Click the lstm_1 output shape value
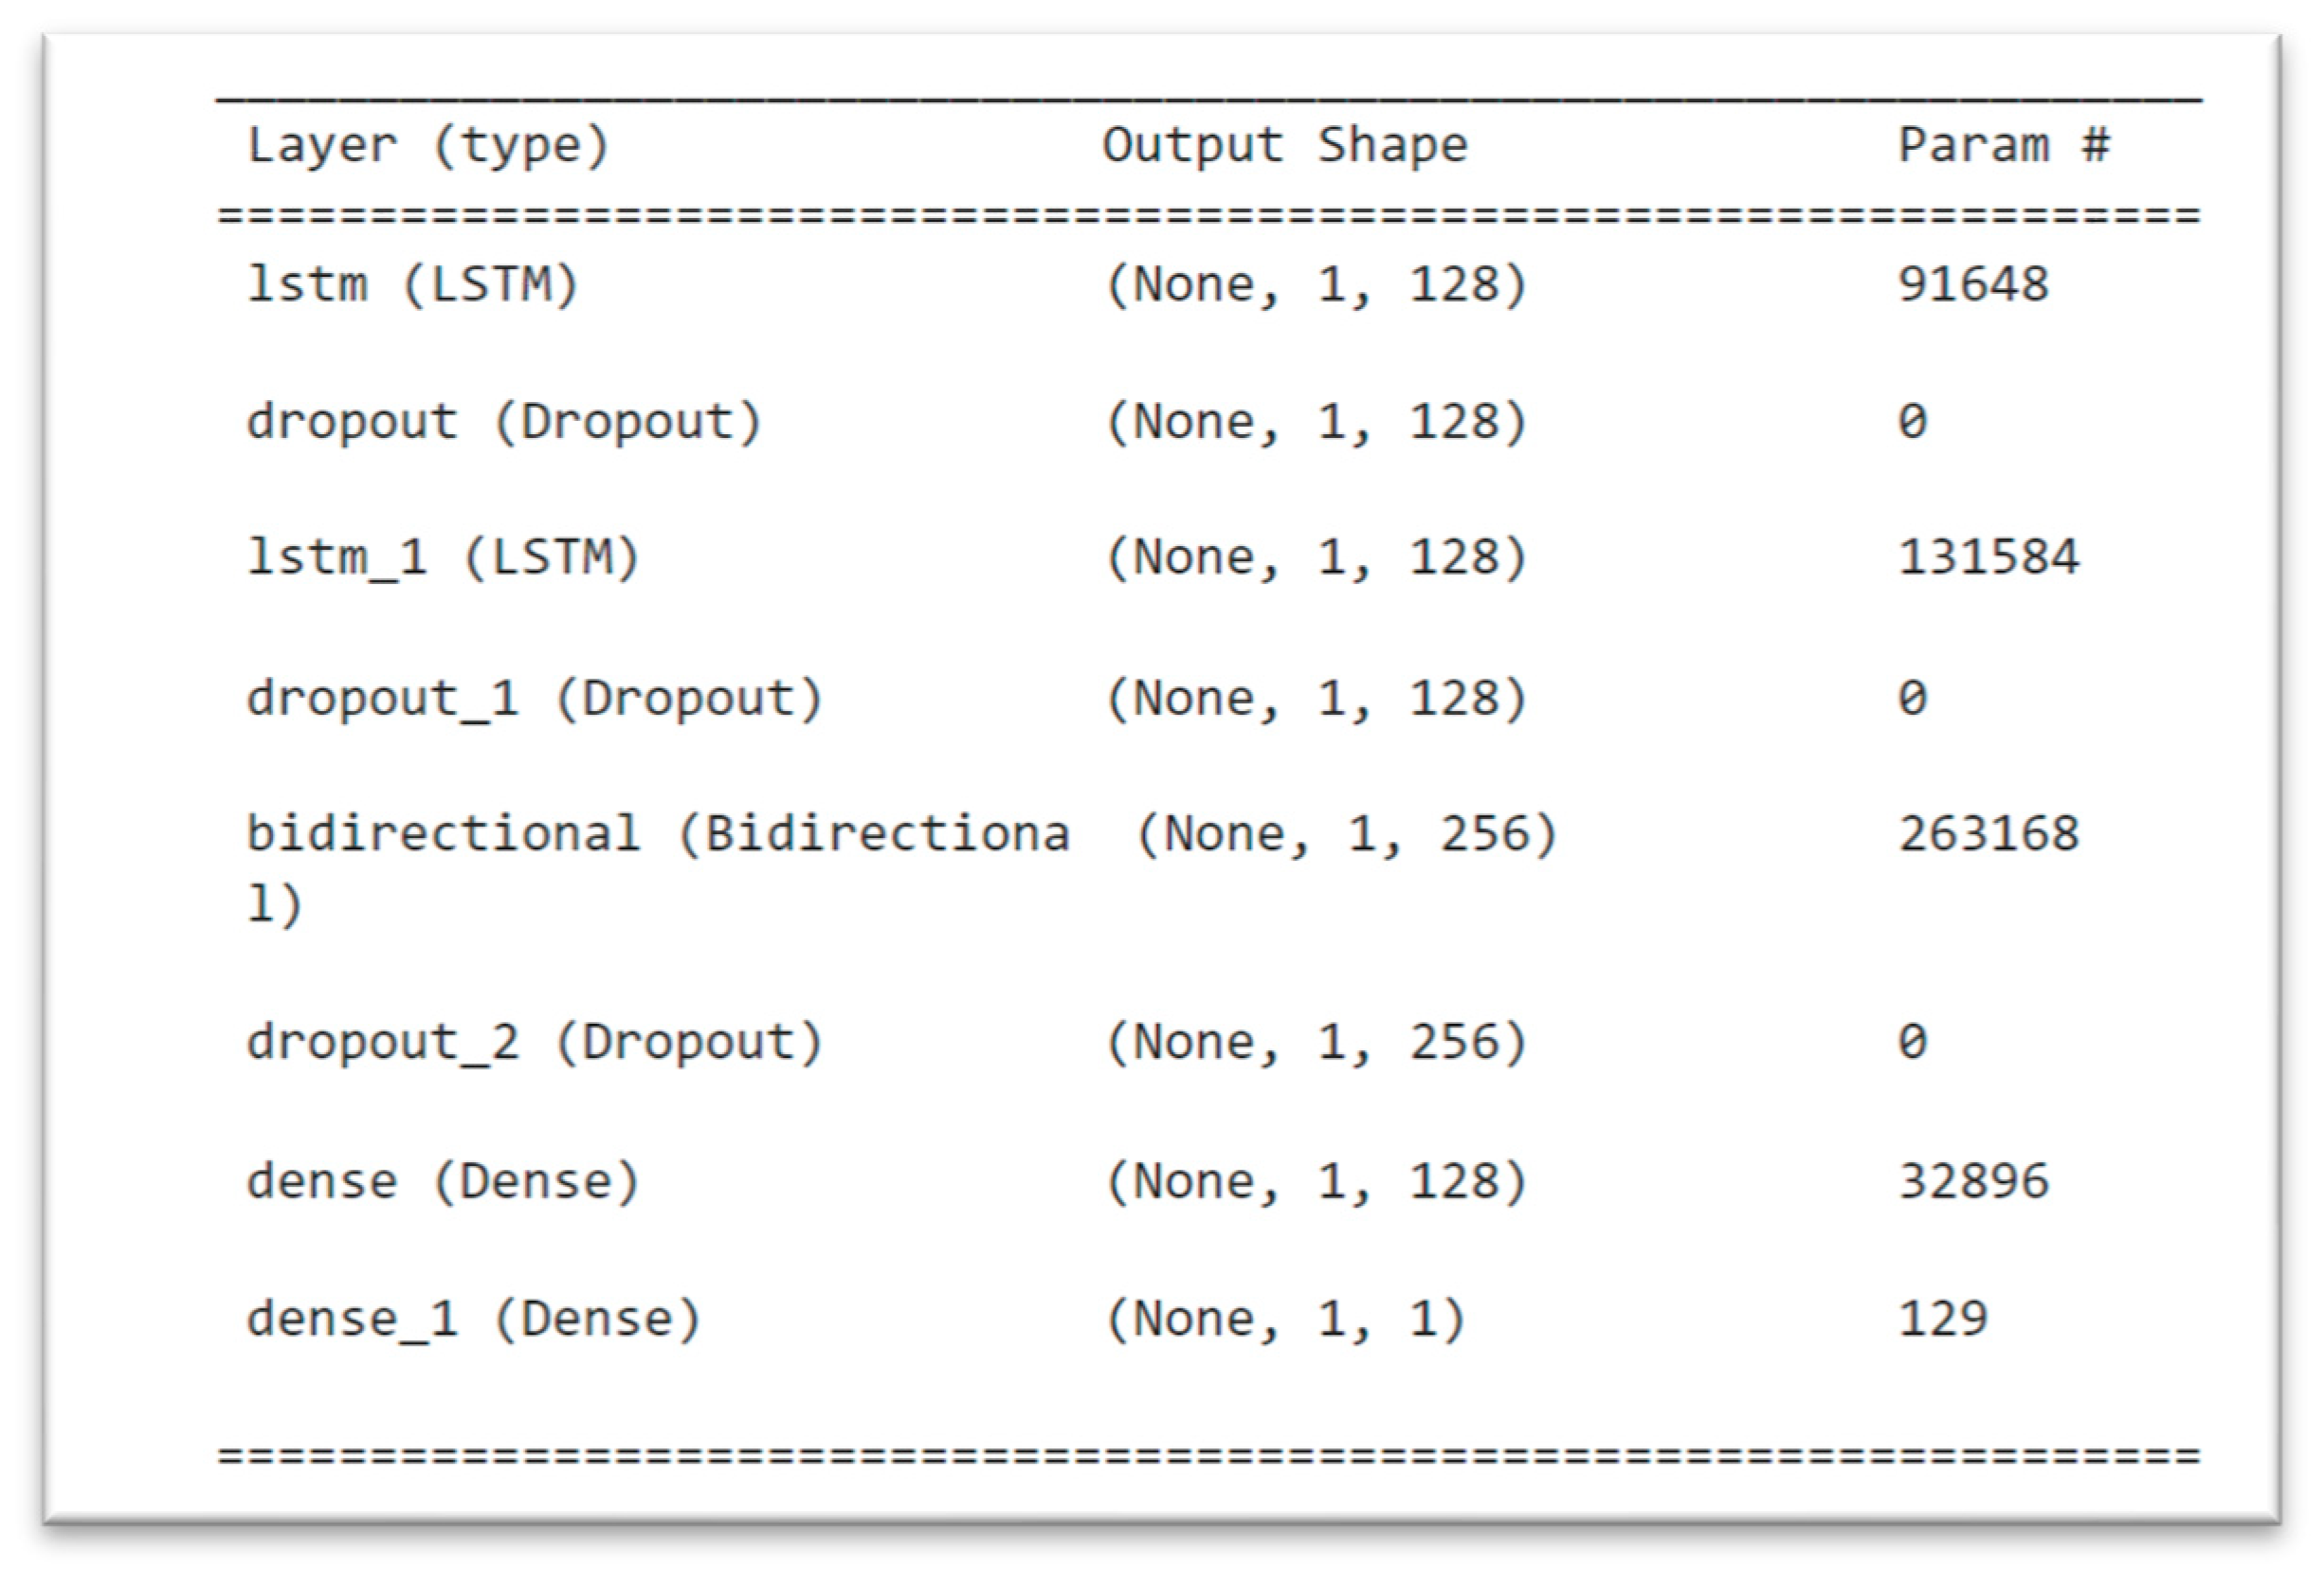 coord(1316,558)
